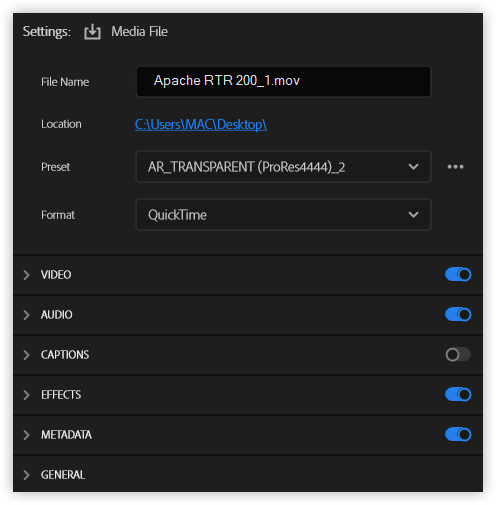Expand the GENERAL section chevron
Image resolution: width=496 pixels, height=505 pixels.
(26, 475)
